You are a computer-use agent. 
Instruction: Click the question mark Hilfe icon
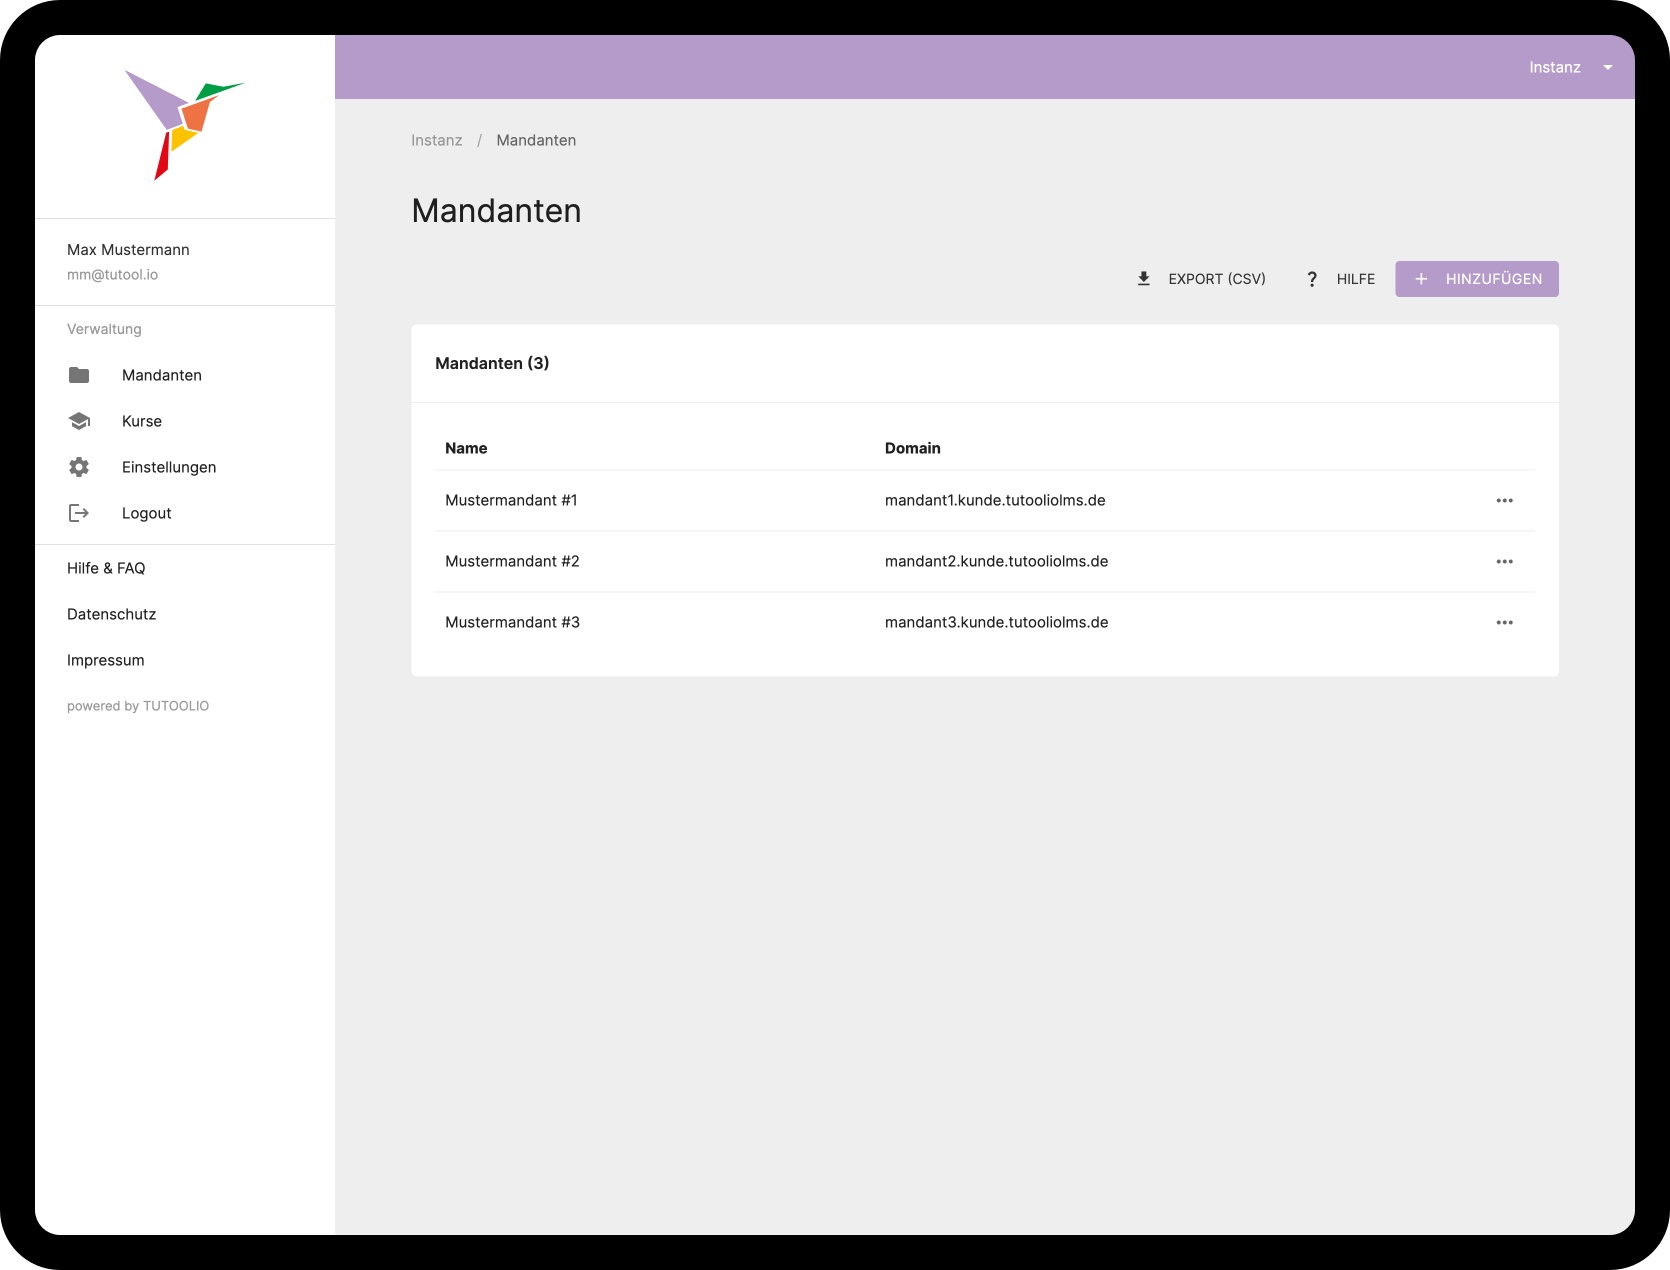(x=1312, y=279)
